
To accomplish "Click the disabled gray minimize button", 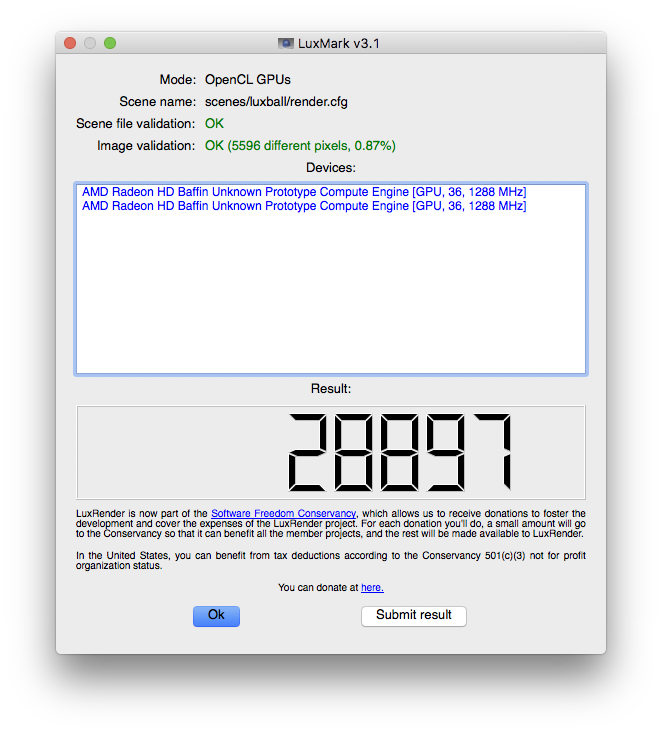I will (x=90, y=43).
